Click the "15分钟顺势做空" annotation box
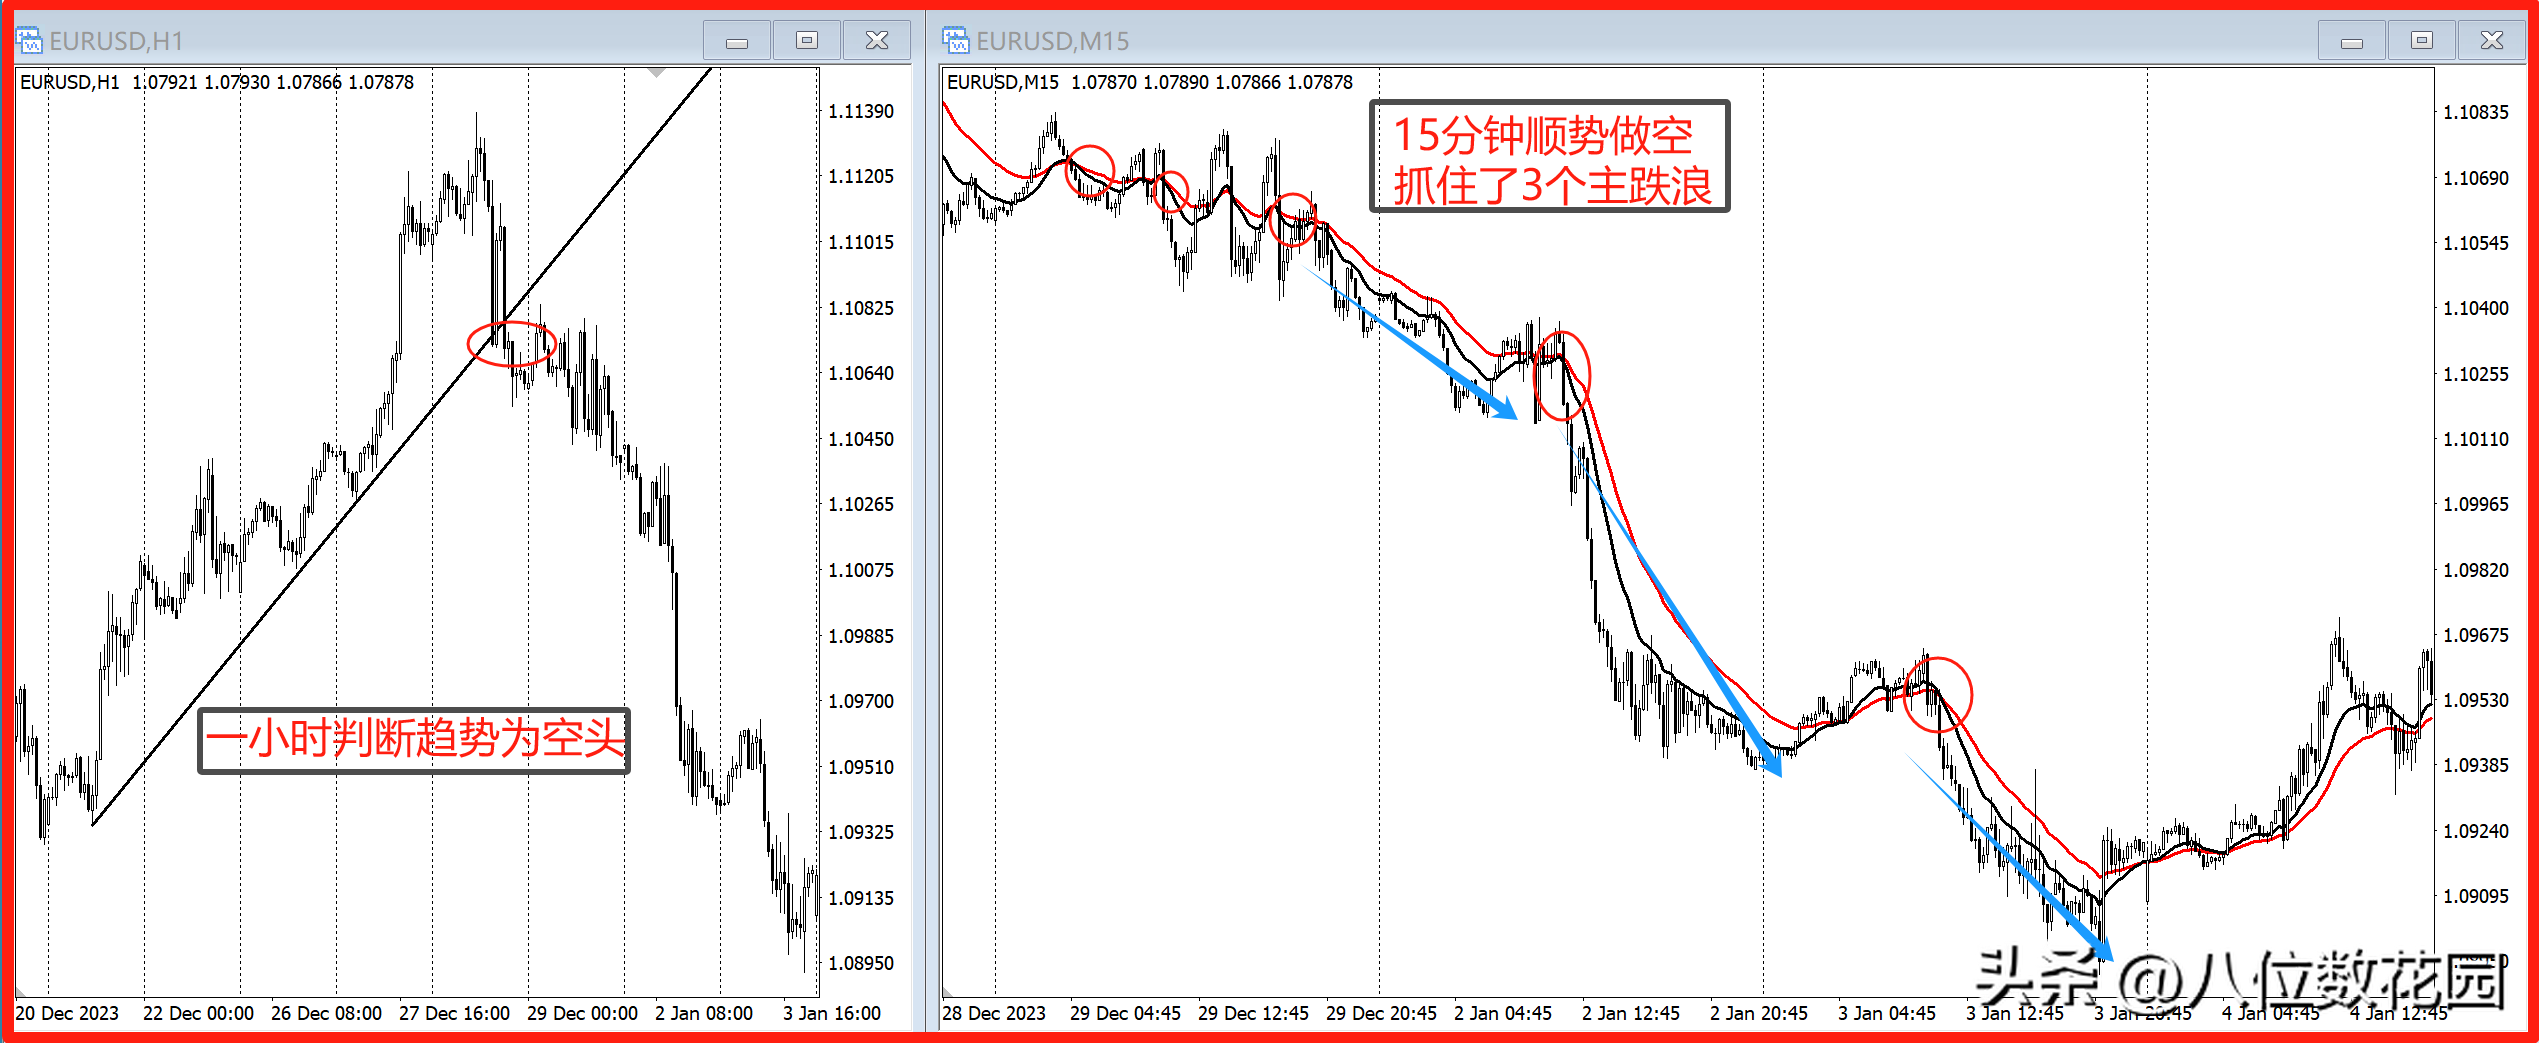2539x1043 pixels. 1549,157
